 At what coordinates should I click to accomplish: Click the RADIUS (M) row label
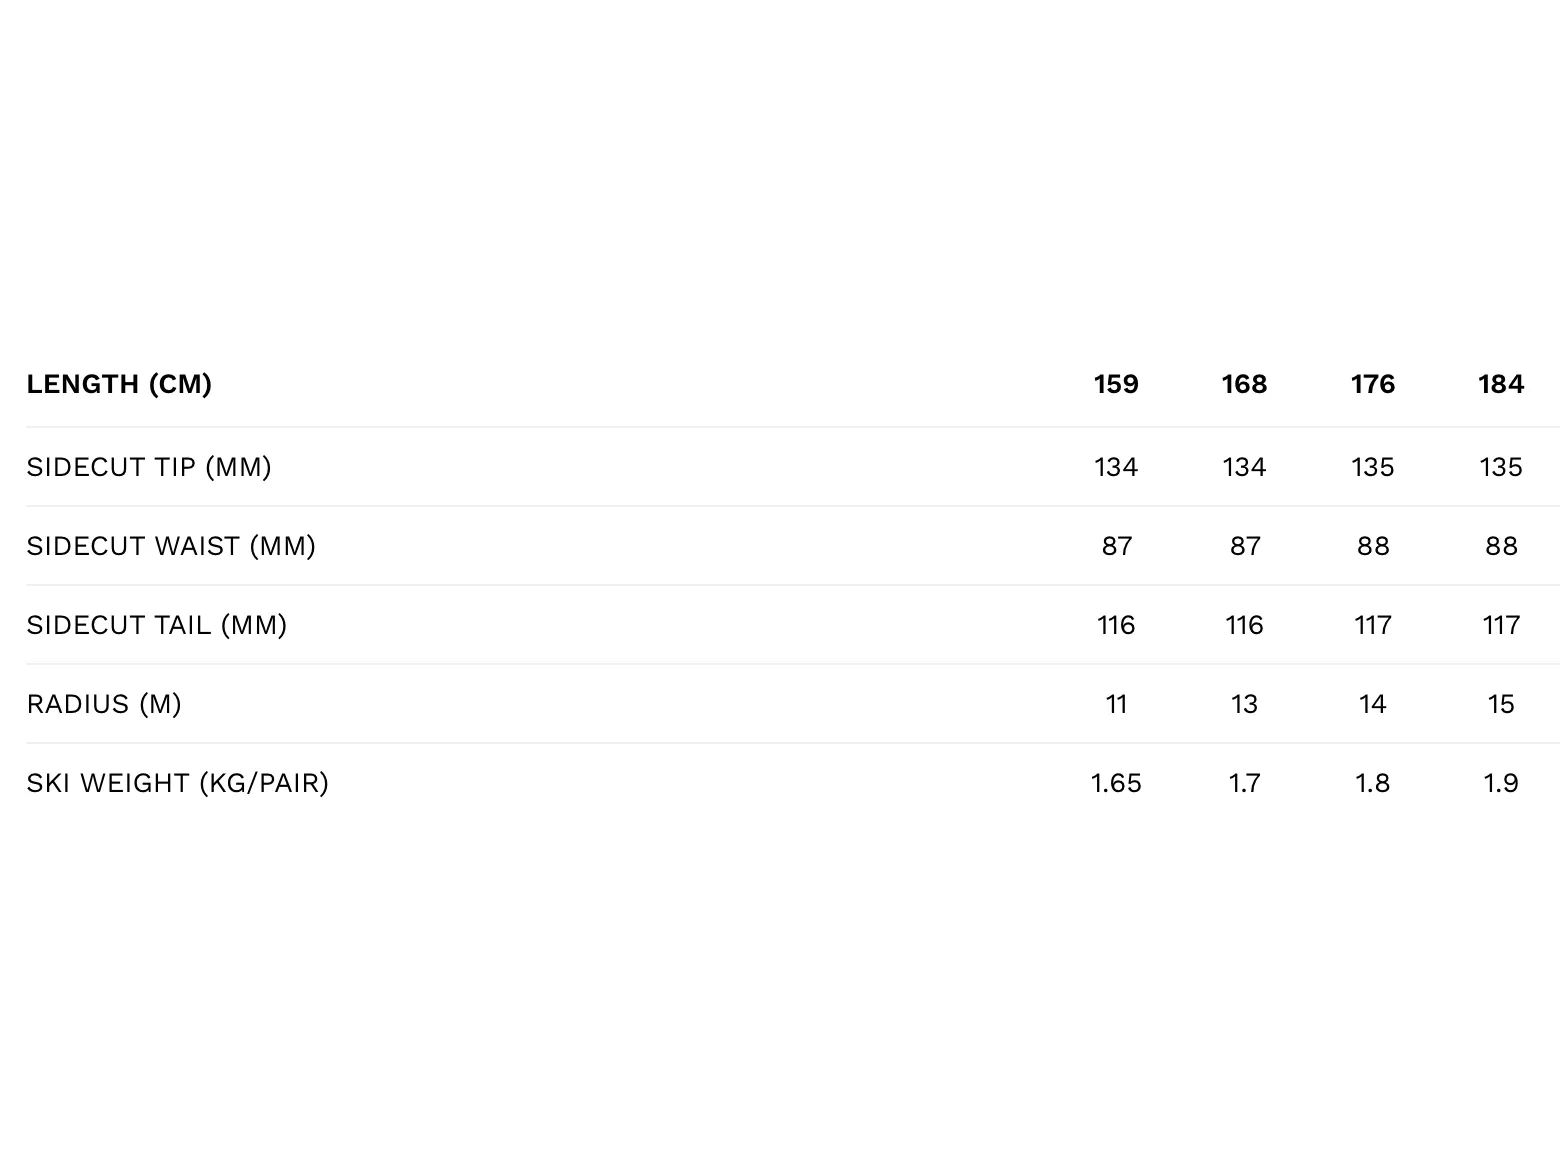104,704
